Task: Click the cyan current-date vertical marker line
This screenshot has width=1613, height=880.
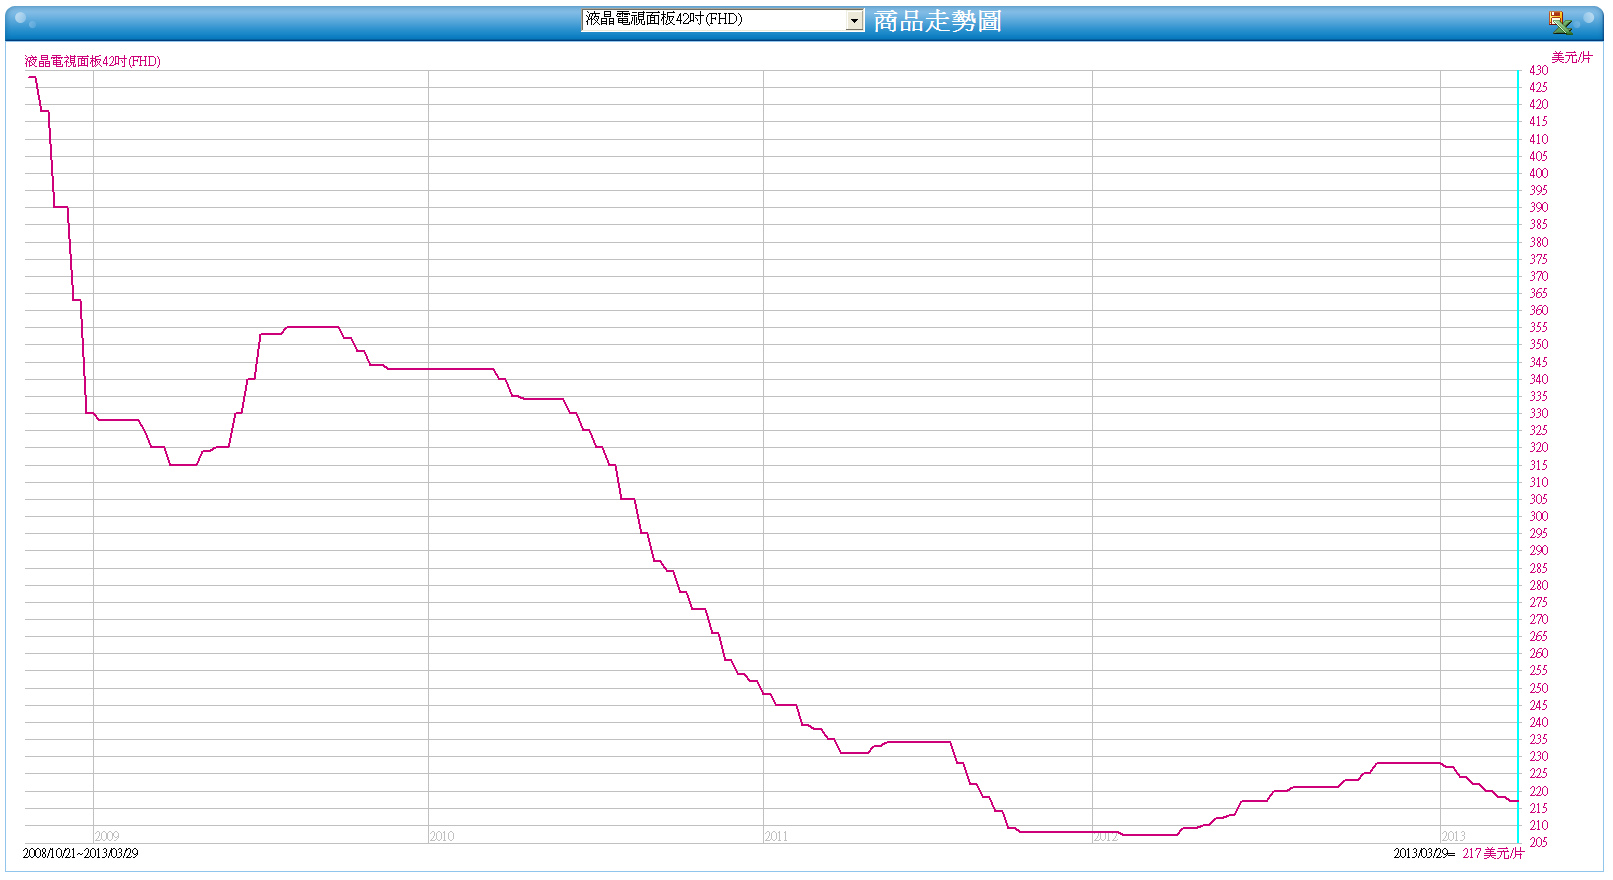Action: coord(1518,457)
